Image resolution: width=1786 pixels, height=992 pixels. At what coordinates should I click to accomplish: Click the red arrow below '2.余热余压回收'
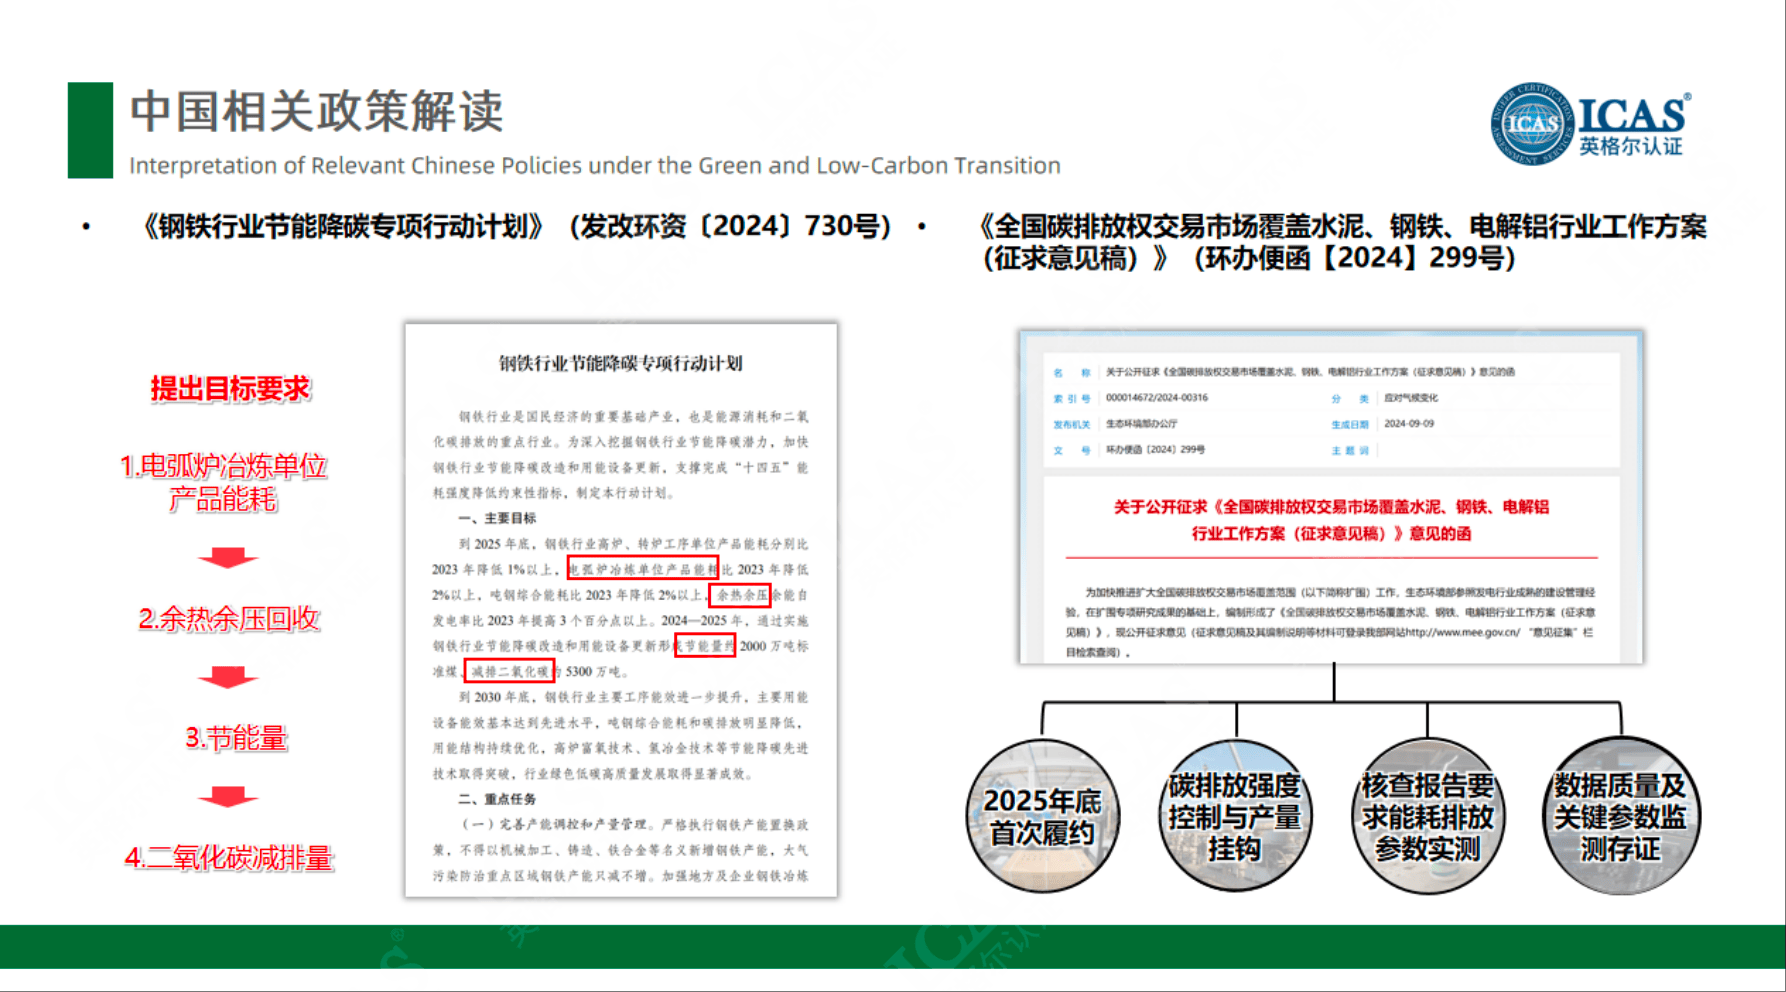228,677
